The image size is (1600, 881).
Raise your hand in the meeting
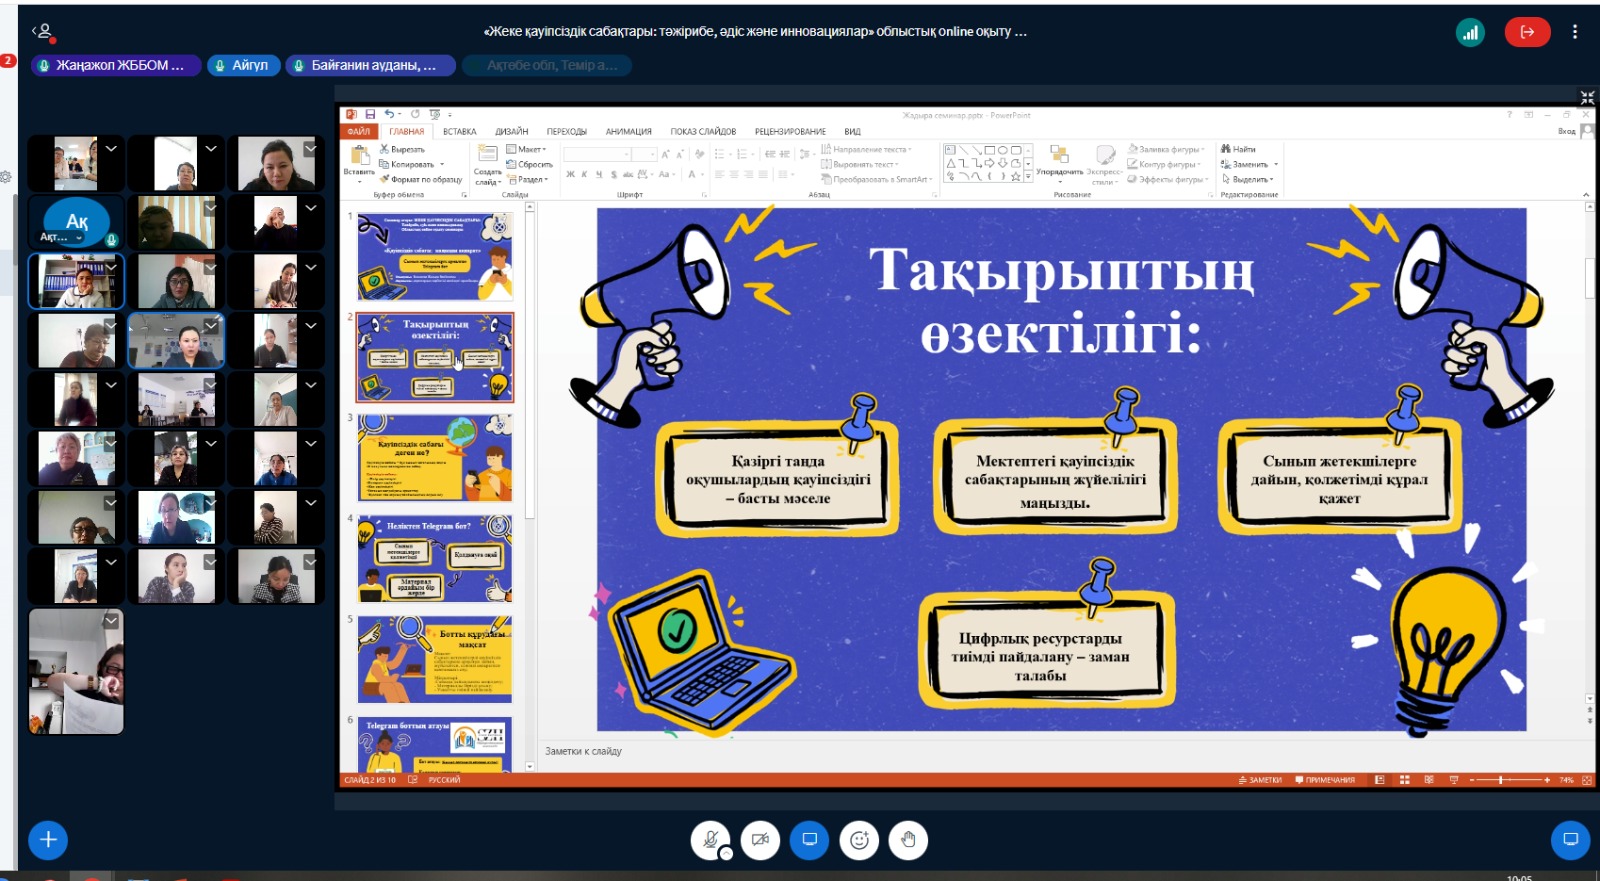click(908, 840)
